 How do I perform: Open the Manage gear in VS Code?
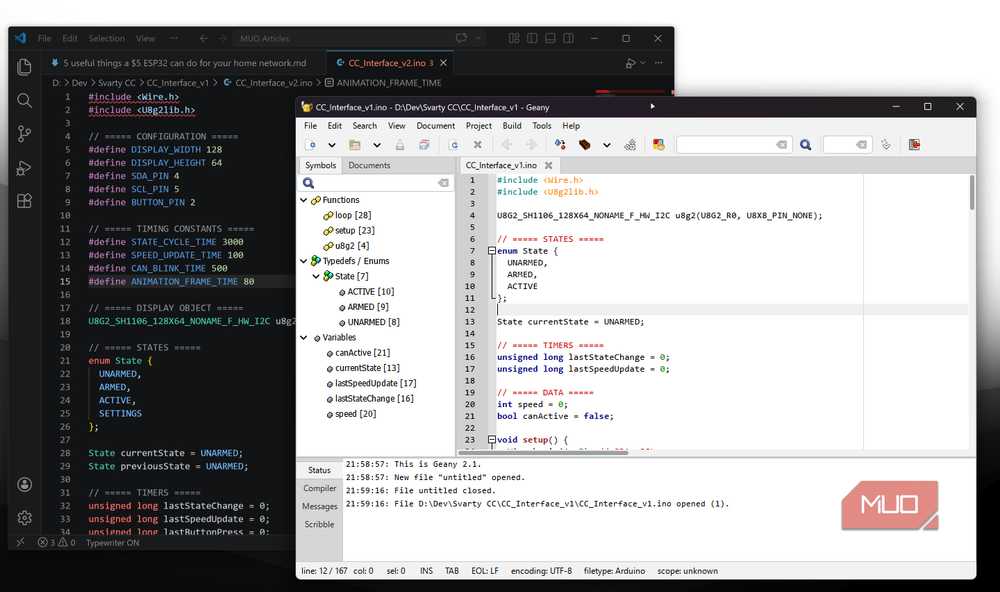tap(24, 518)
